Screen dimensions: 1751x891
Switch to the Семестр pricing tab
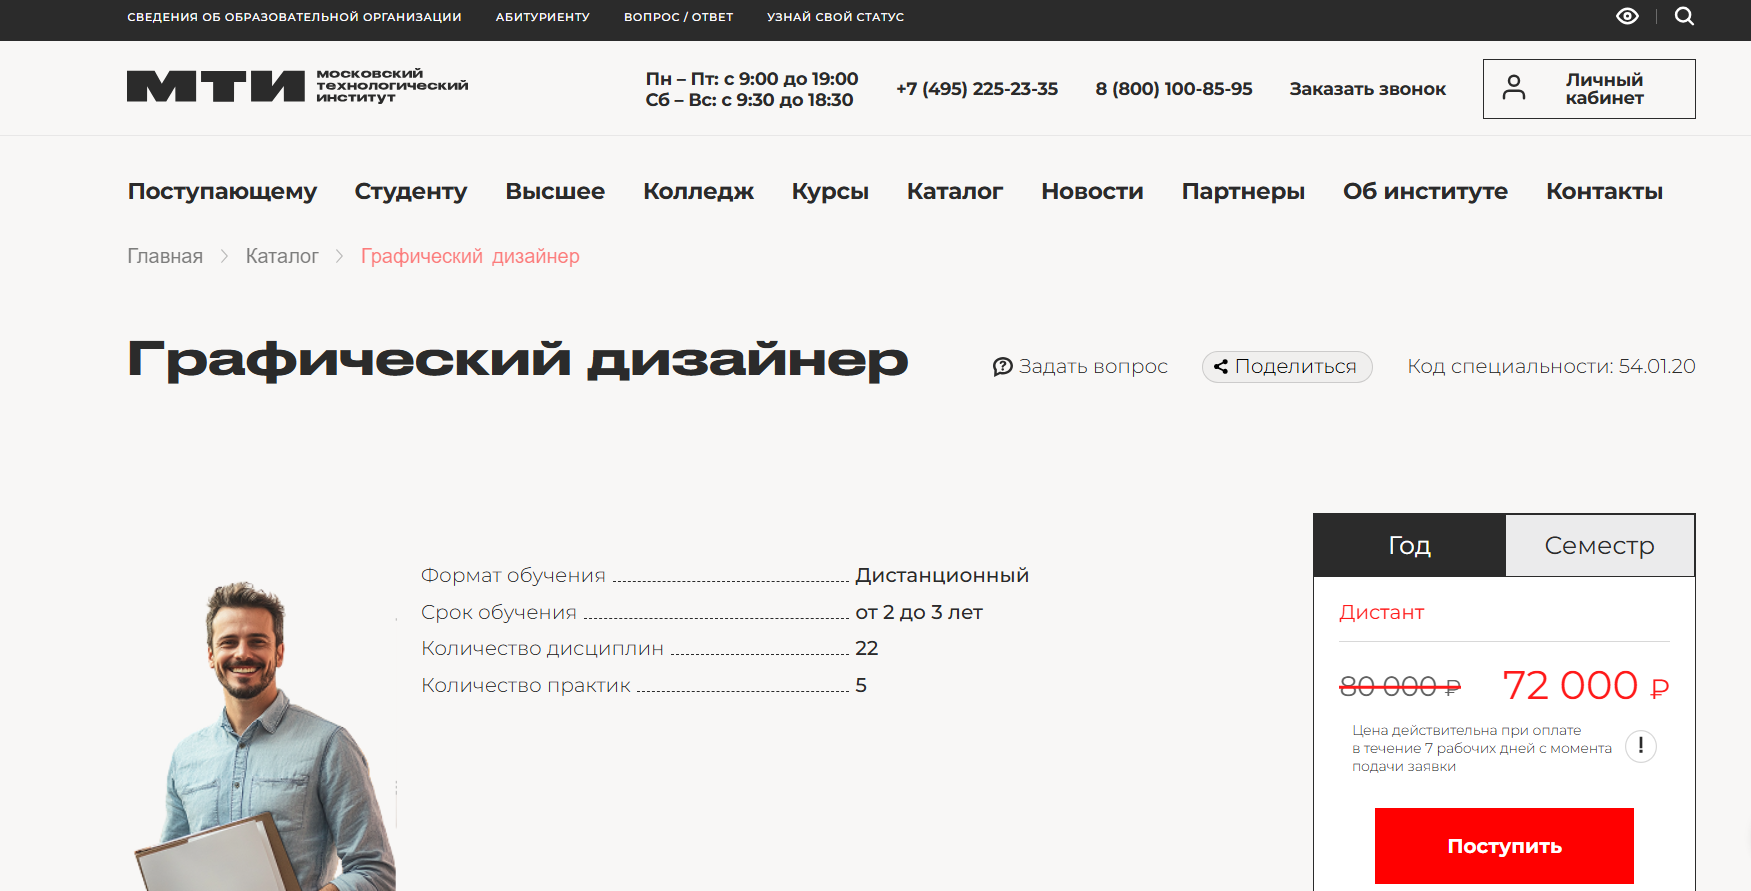point(1598,545)
